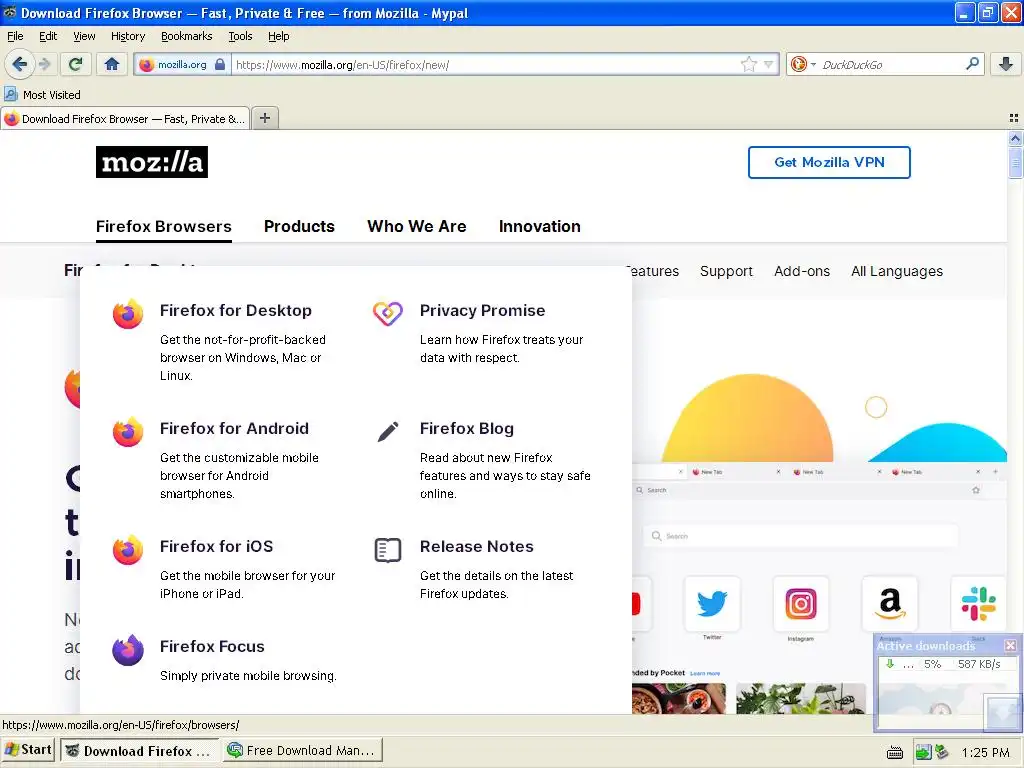The image size is (1024, 768).
Task: Expand the Innovation nav menu
Action: (539, 226)
